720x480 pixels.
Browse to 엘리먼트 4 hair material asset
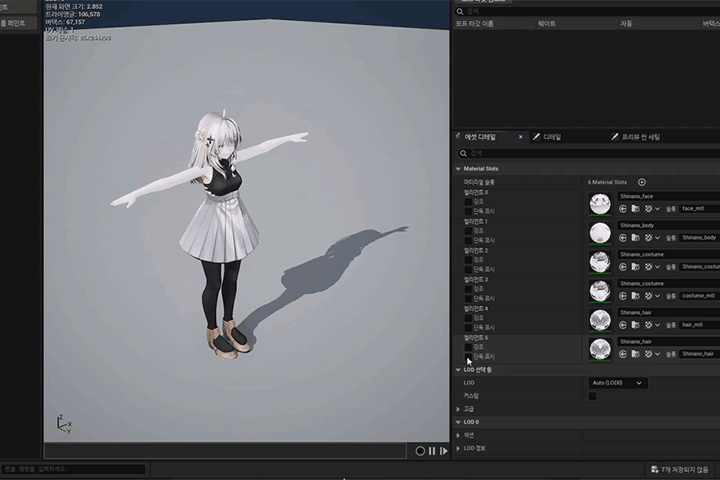point(636,325)
